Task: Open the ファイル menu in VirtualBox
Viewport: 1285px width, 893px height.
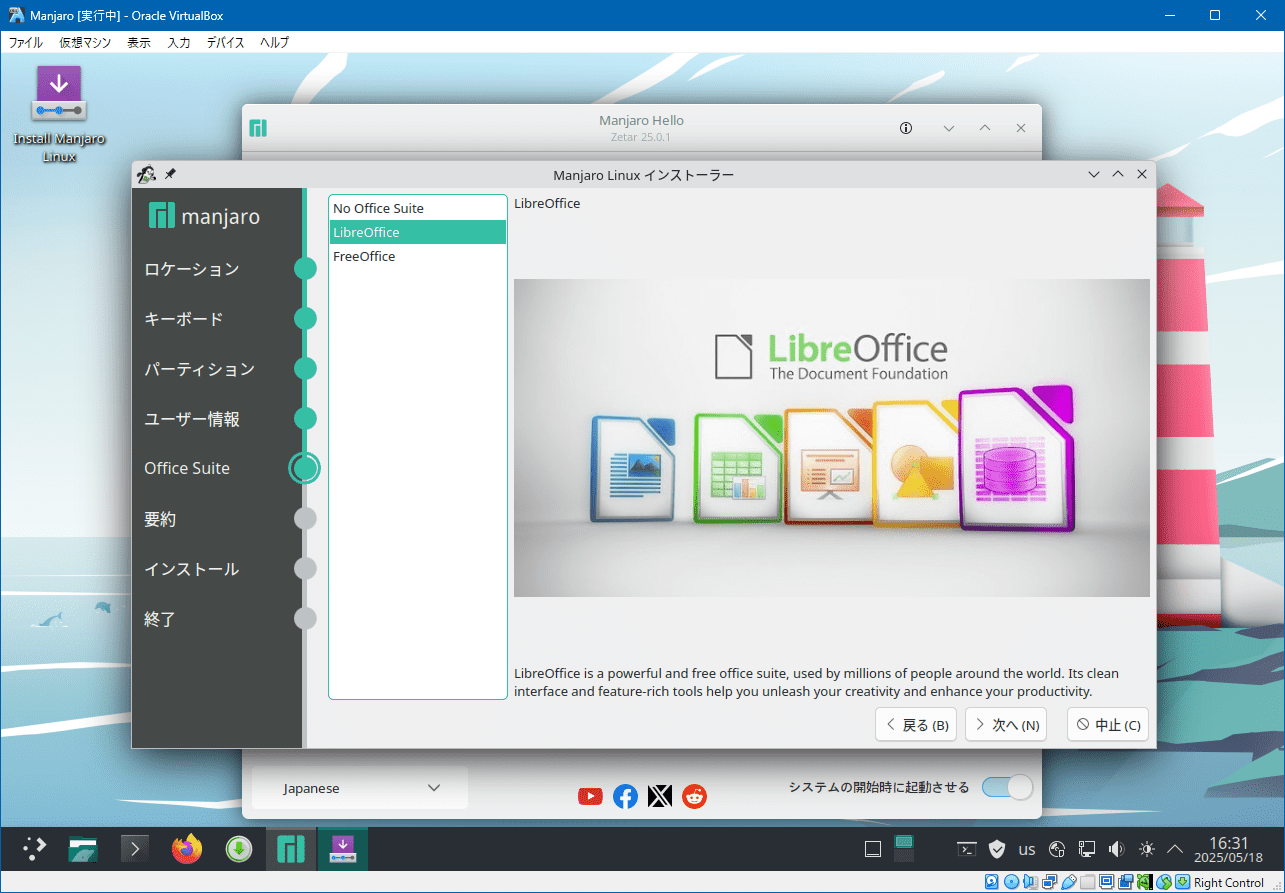Action: click(x=26, y=42)
